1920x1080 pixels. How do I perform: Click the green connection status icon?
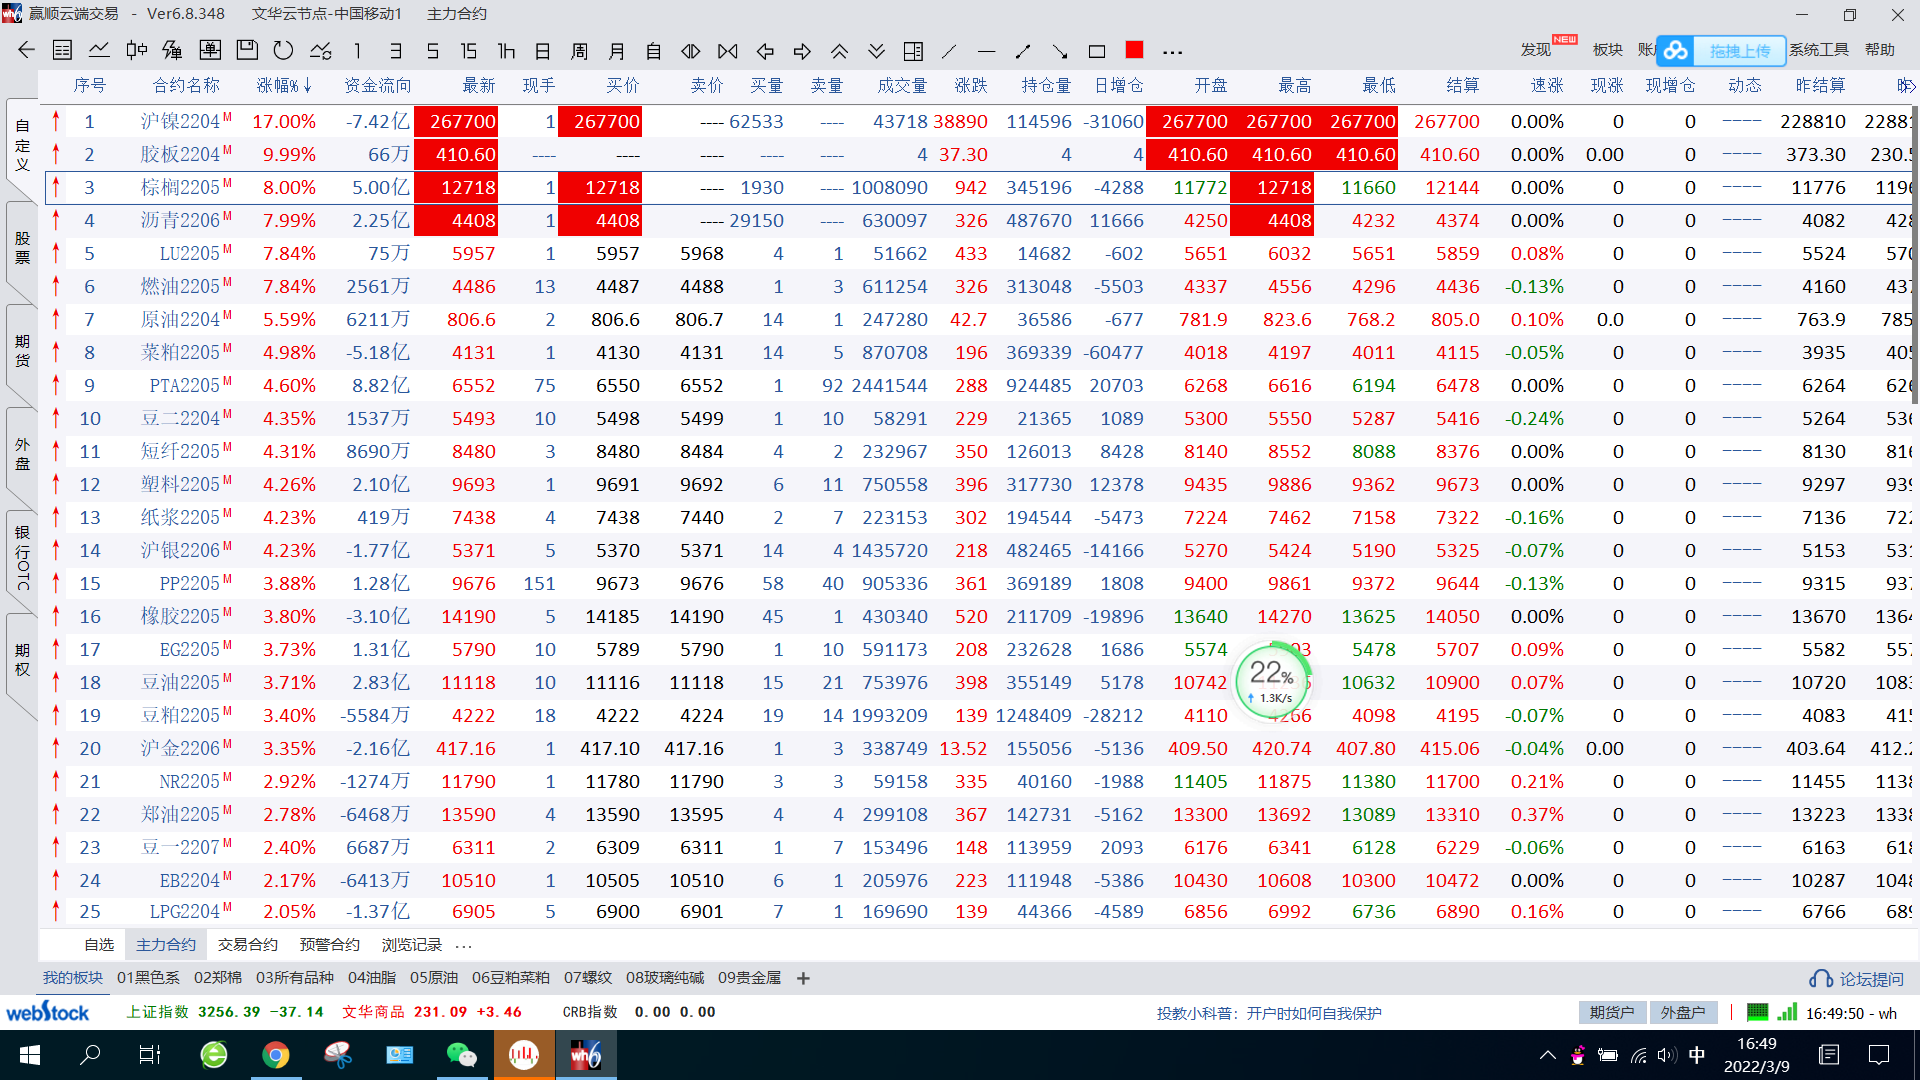pos(1757,1012)
